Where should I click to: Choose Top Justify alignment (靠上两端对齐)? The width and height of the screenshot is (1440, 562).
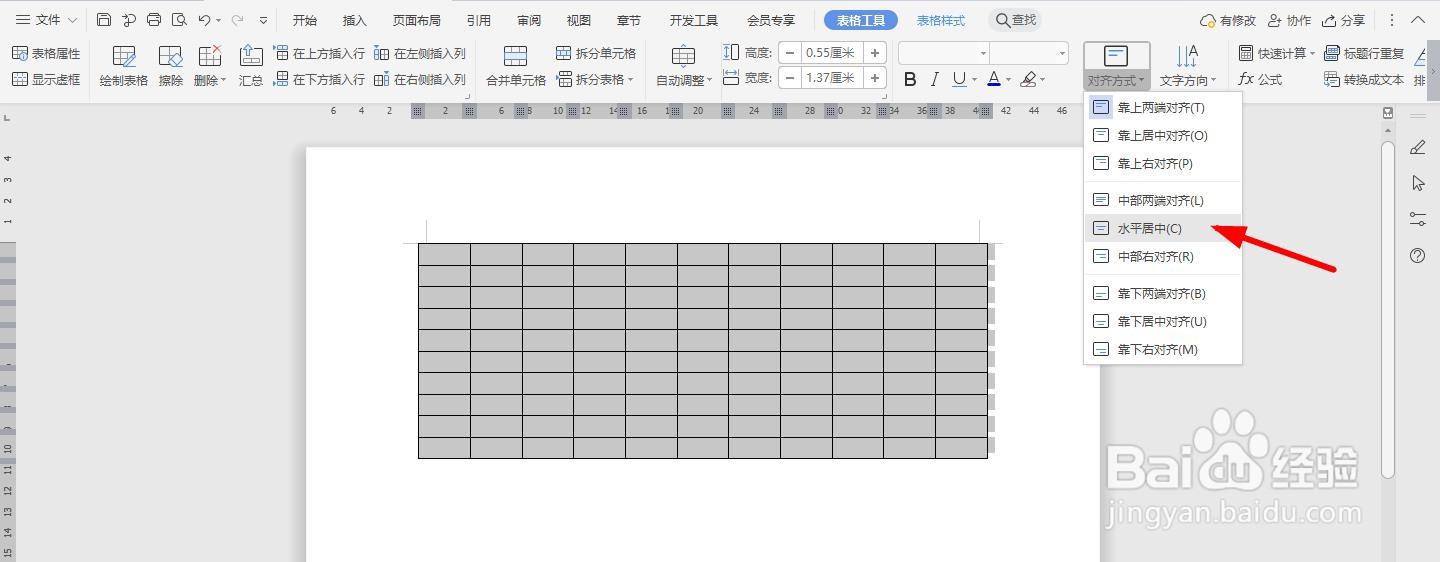pyautogui.click(x=1163, y=107)
